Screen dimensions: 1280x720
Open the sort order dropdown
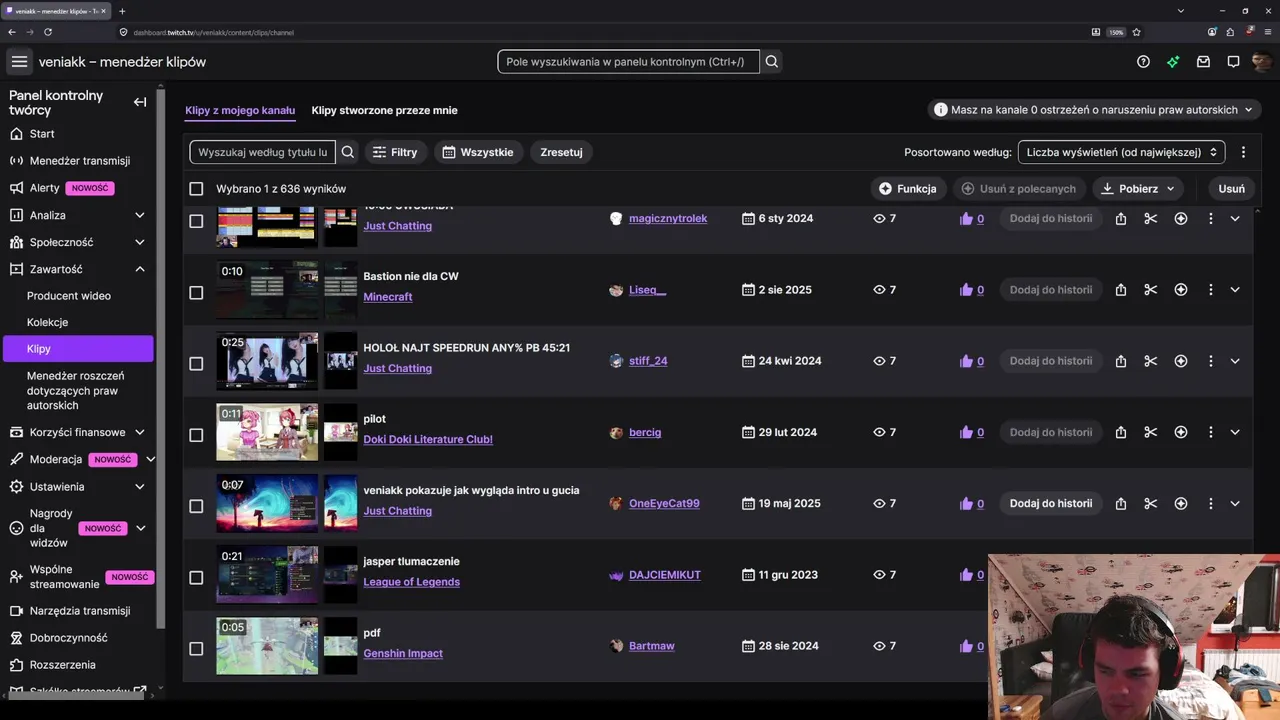point(1121,152)
